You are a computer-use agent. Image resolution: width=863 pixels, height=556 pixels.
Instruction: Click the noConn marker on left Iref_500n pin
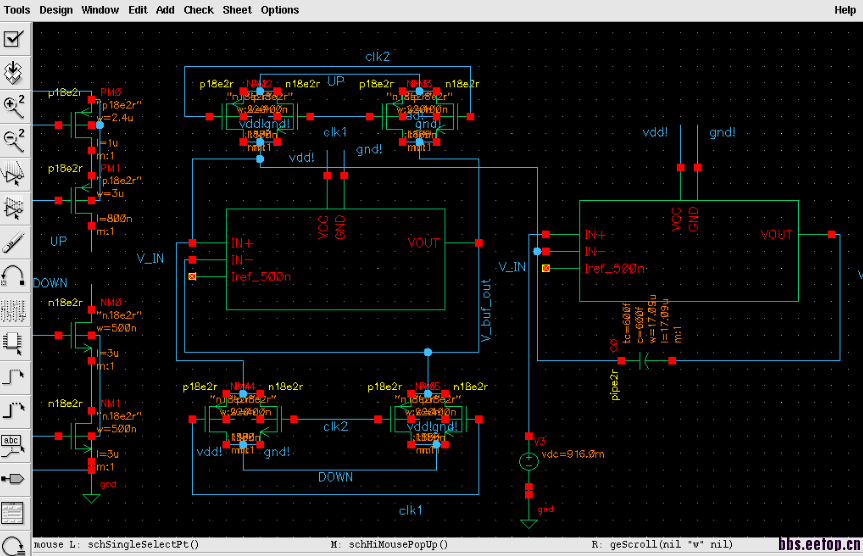tap(192, 276)
